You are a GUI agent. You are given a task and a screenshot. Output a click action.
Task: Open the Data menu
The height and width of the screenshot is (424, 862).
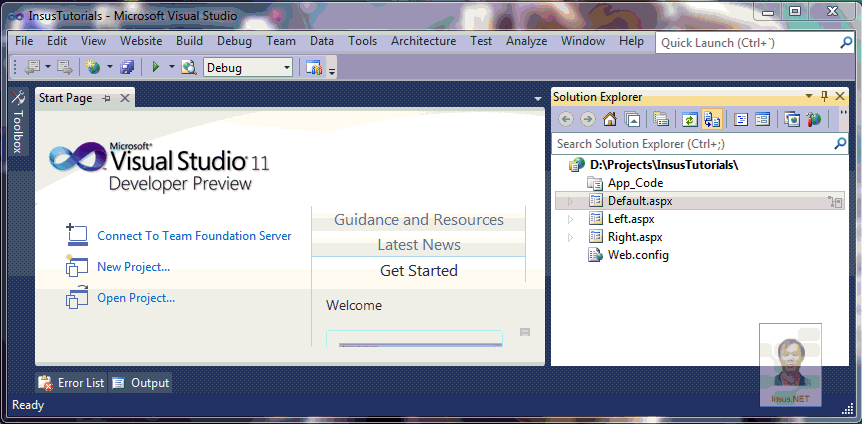(x=322, y=41)
